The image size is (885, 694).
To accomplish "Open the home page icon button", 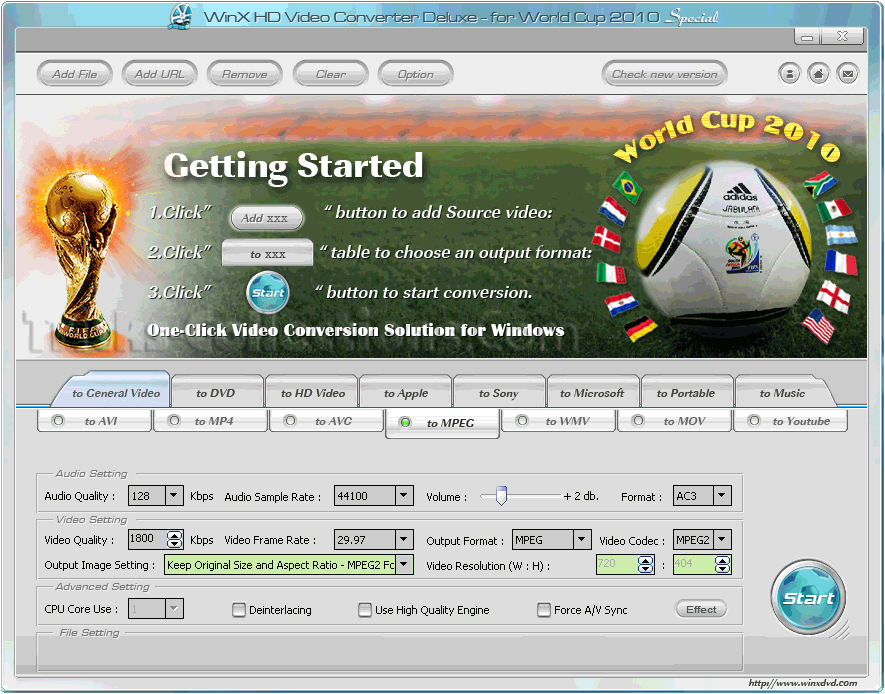I will [x=818, y=74].
